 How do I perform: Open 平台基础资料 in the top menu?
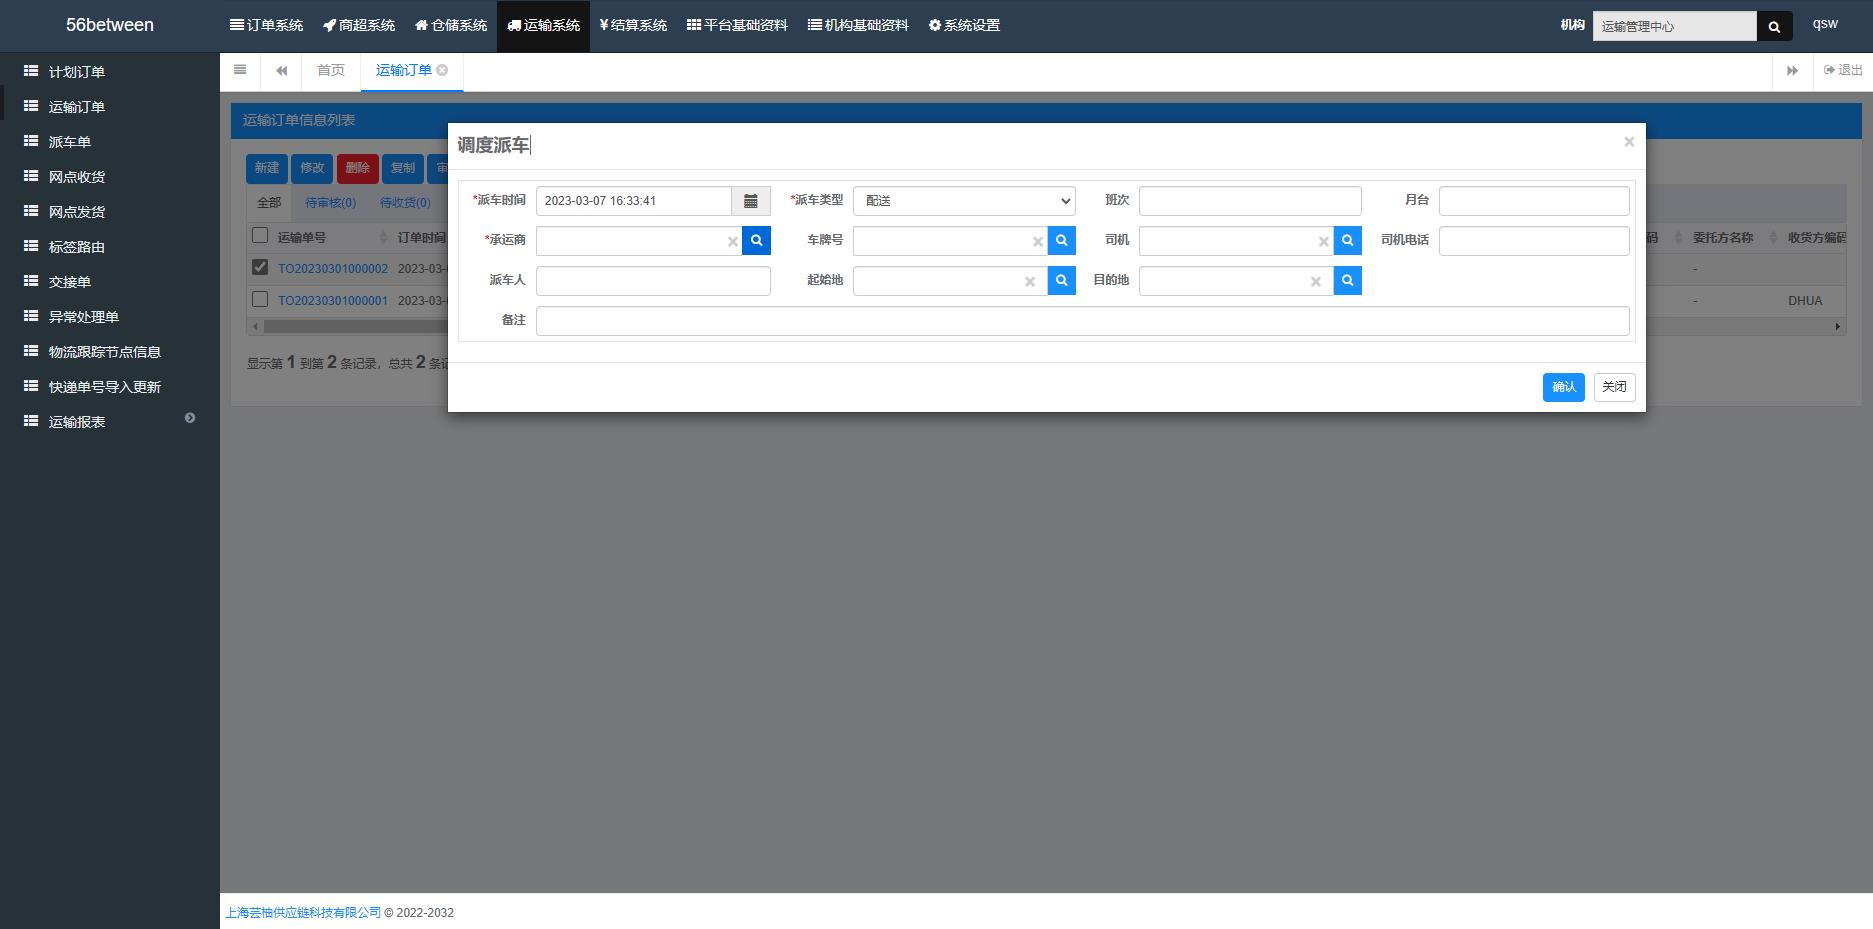737,26
